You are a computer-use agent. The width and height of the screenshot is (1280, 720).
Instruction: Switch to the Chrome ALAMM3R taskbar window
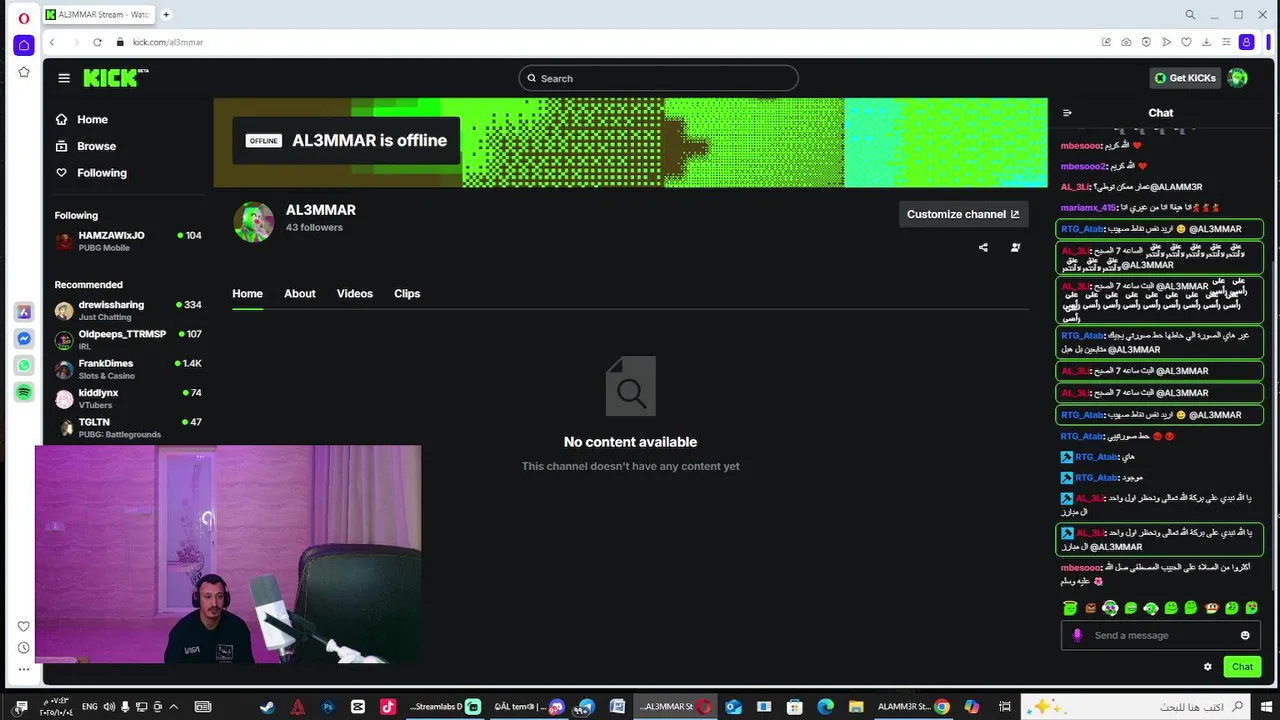tap(913, 707)
